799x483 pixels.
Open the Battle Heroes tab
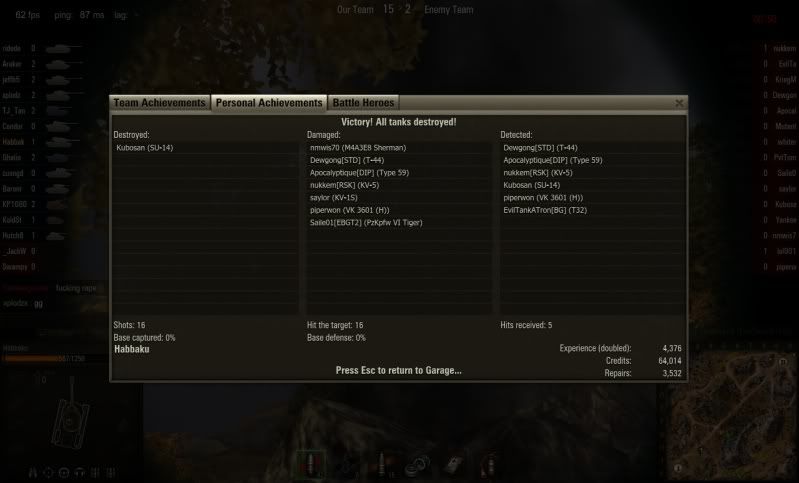363,103
